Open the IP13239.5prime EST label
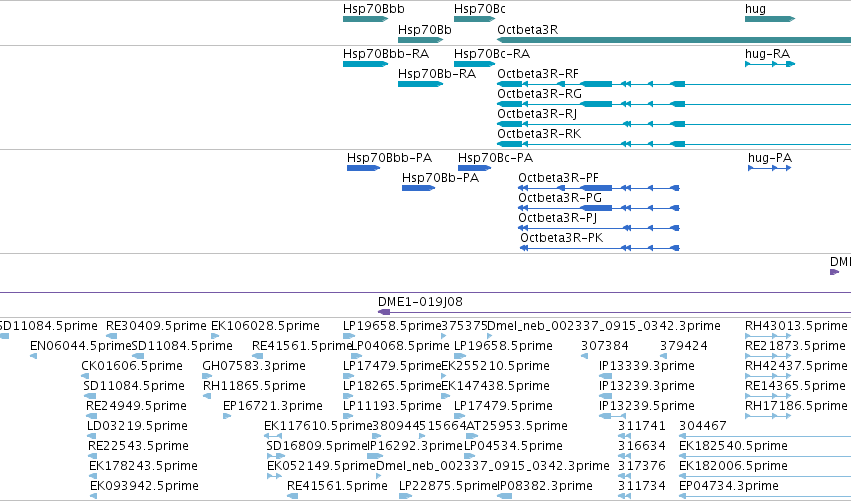 click(646, 406)
